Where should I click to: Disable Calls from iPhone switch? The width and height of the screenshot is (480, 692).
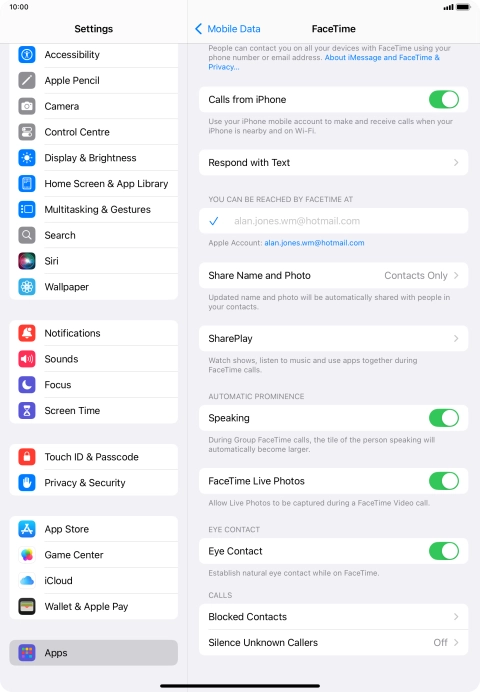tap(444, 99)
